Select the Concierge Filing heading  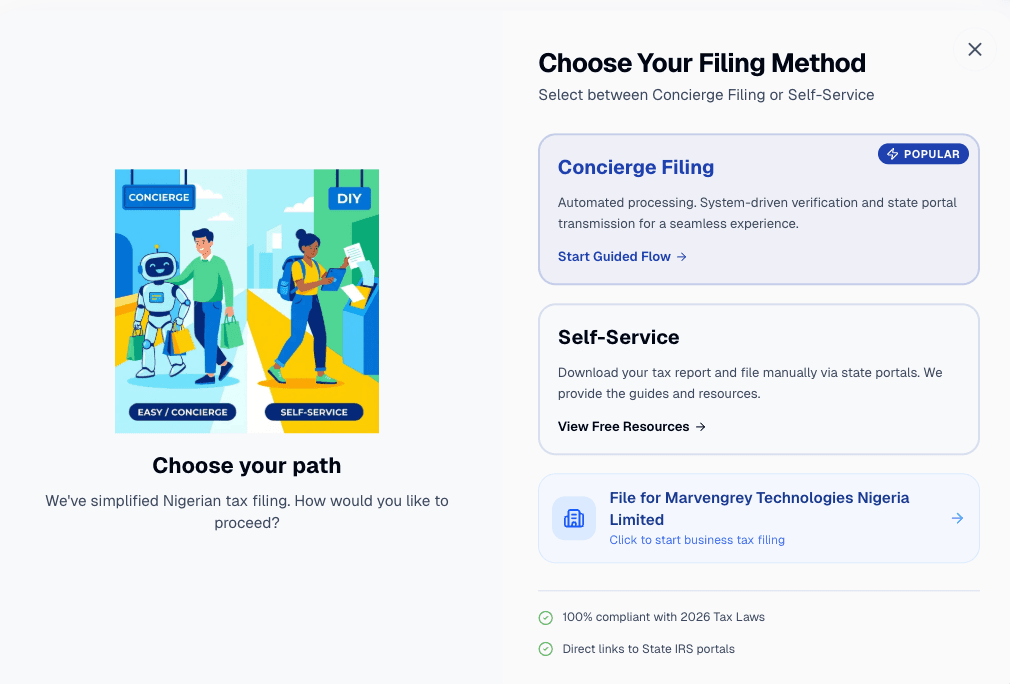pos(636,167)
